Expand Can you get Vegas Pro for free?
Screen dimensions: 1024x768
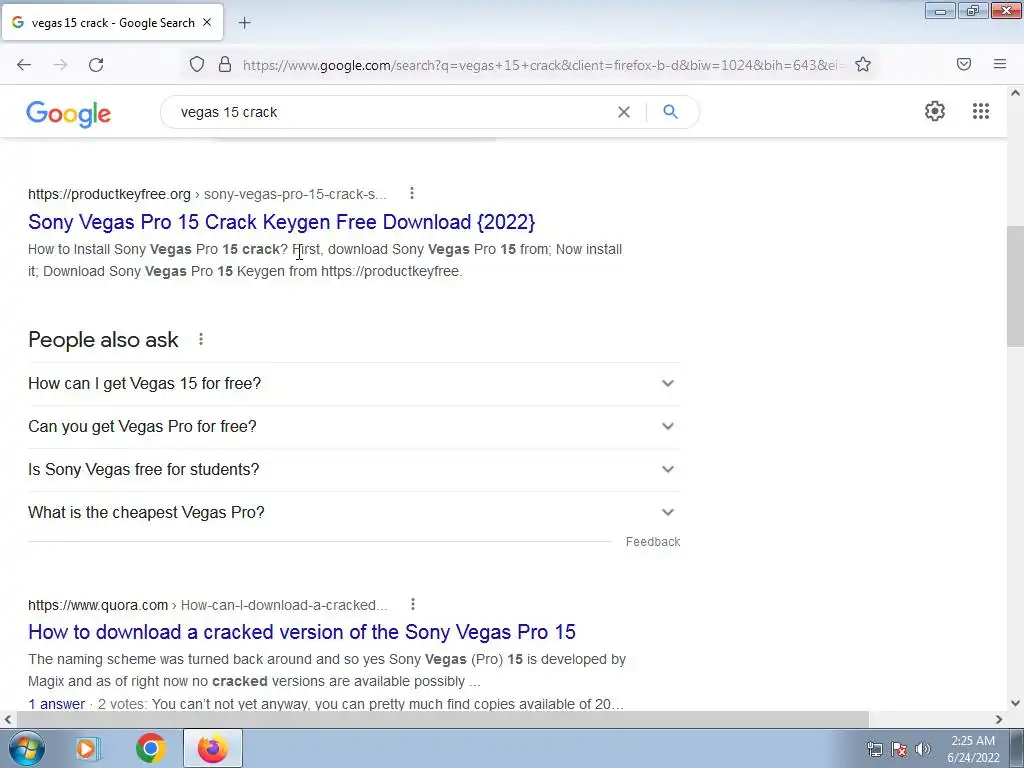coord(354,426)
